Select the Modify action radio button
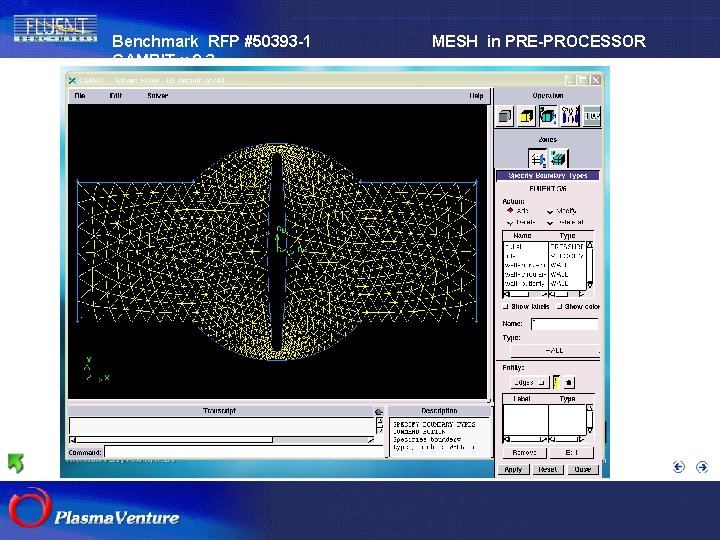This screenshot has width=720, height=540. 550,211
